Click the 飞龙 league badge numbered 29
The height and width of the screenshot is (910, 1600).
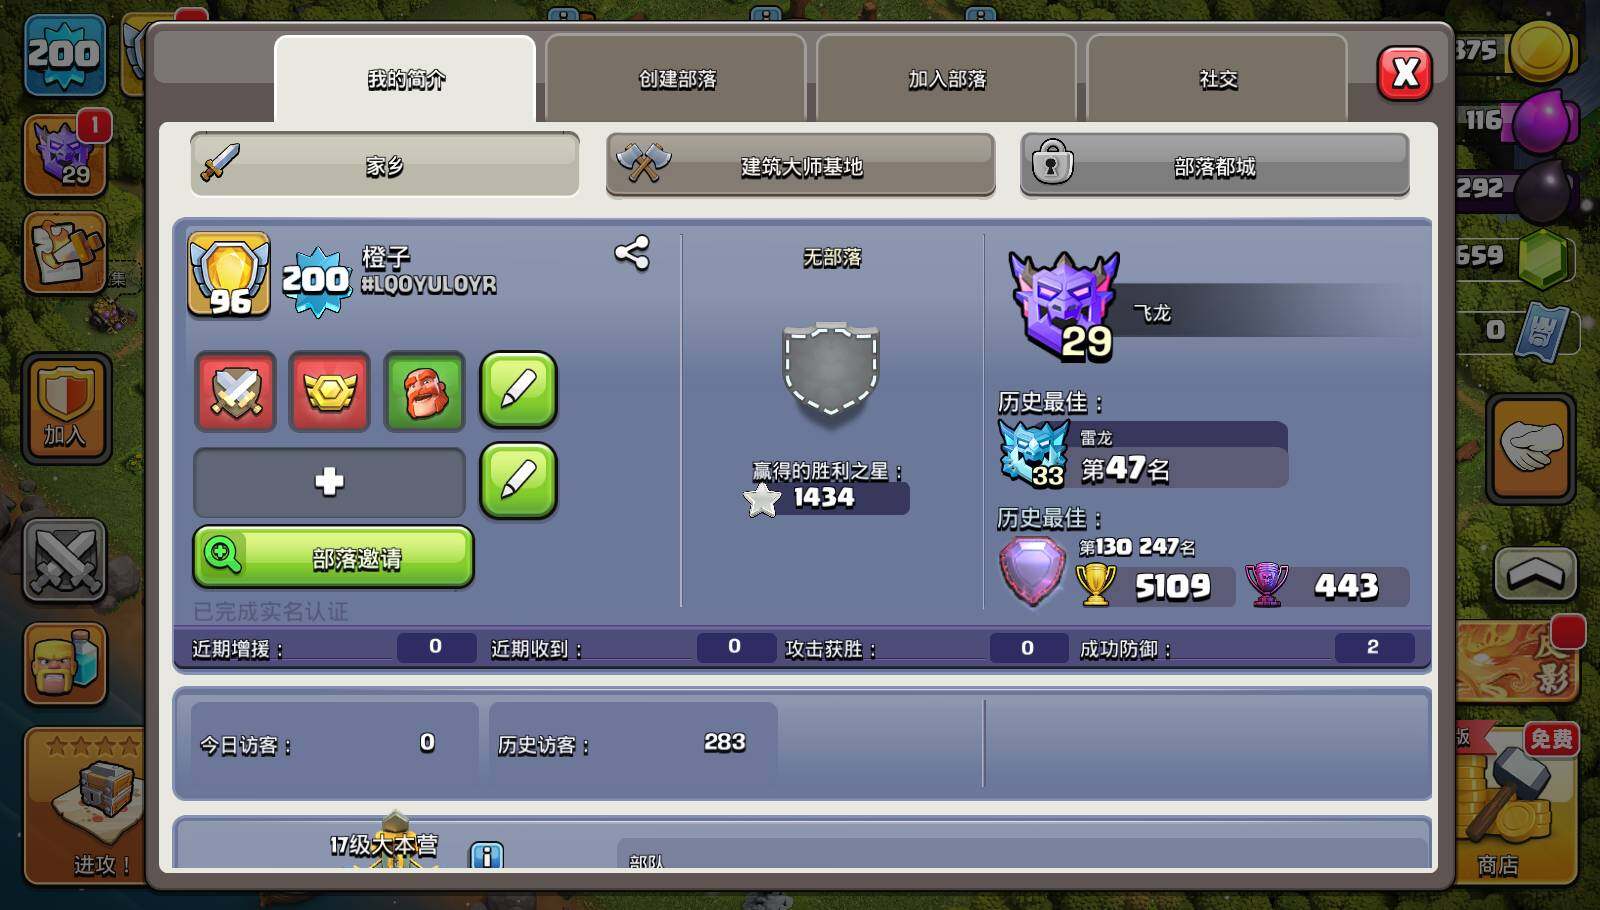[x=1064, y=306]
